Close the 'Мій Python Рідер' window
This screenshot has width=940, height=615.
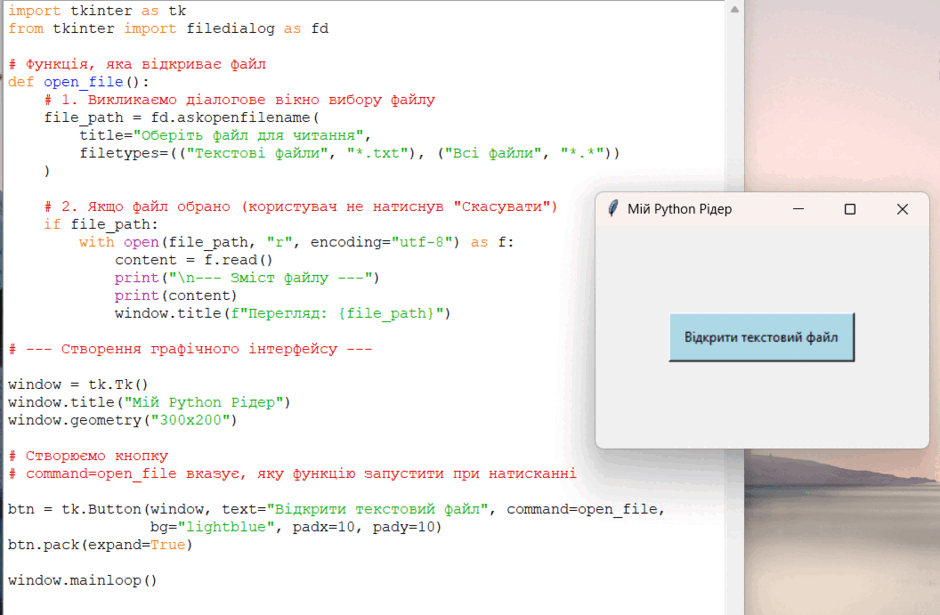click(902, 209)
